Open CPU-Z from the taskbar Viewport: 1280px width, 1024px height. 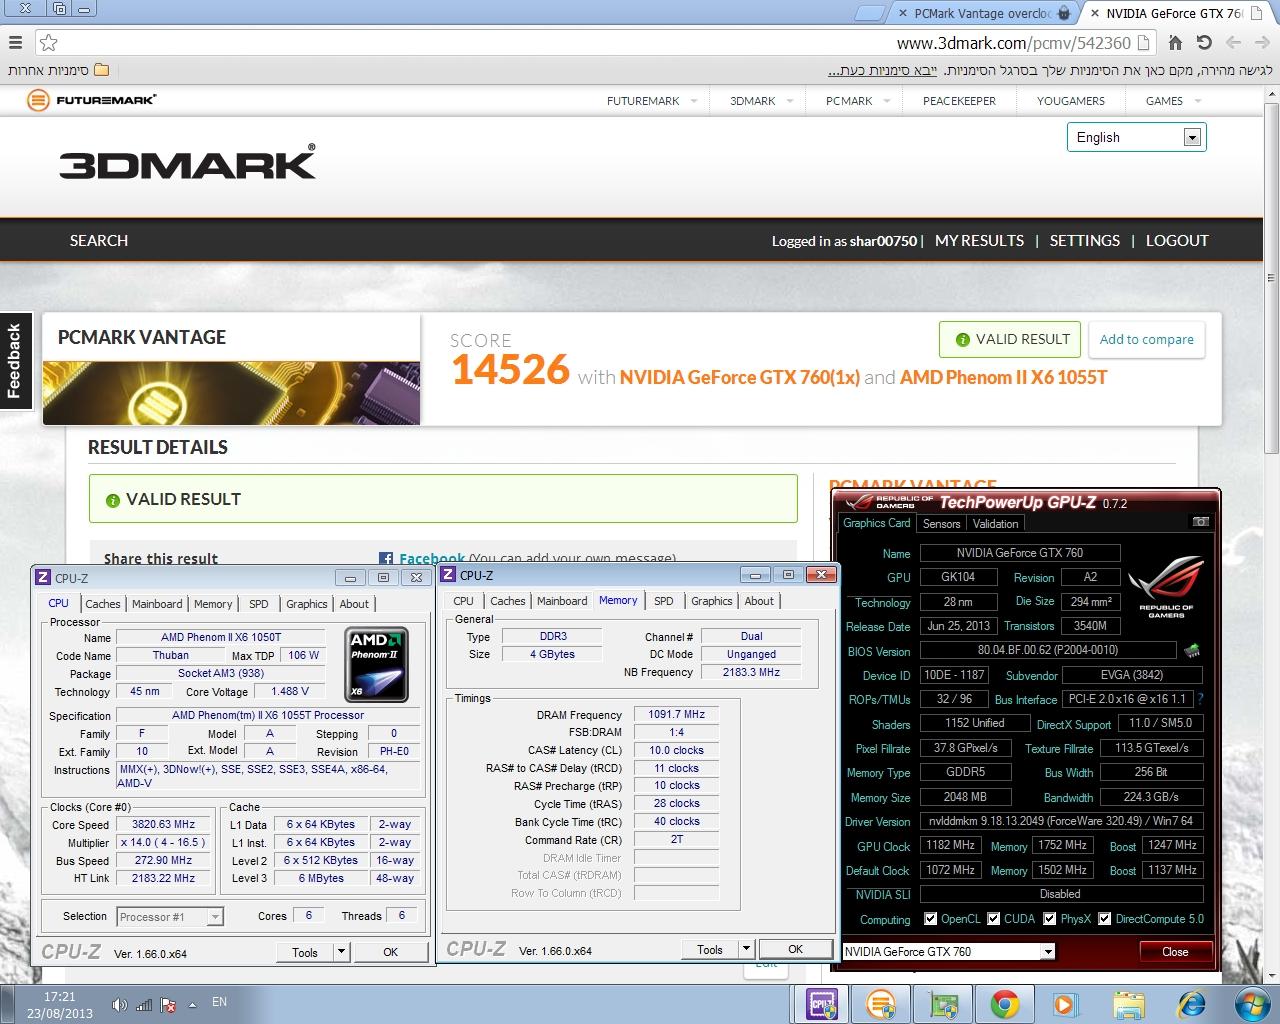point(822,1003)
